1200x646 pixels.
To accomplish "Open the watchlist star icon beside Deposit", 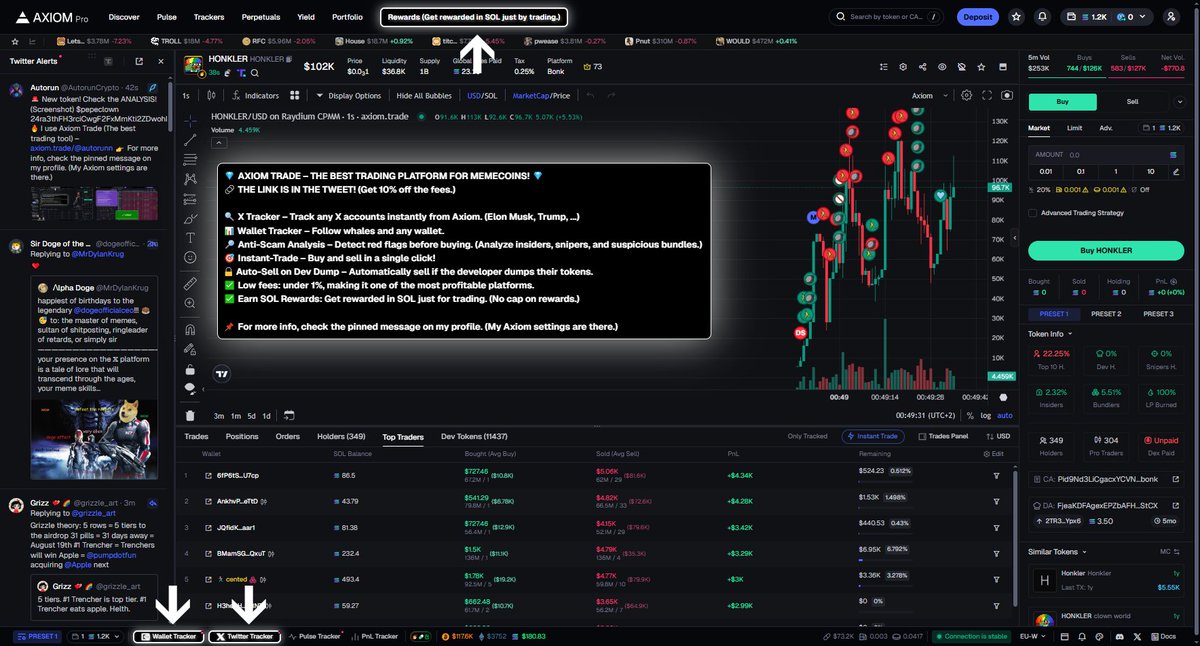I will 1016,17.
